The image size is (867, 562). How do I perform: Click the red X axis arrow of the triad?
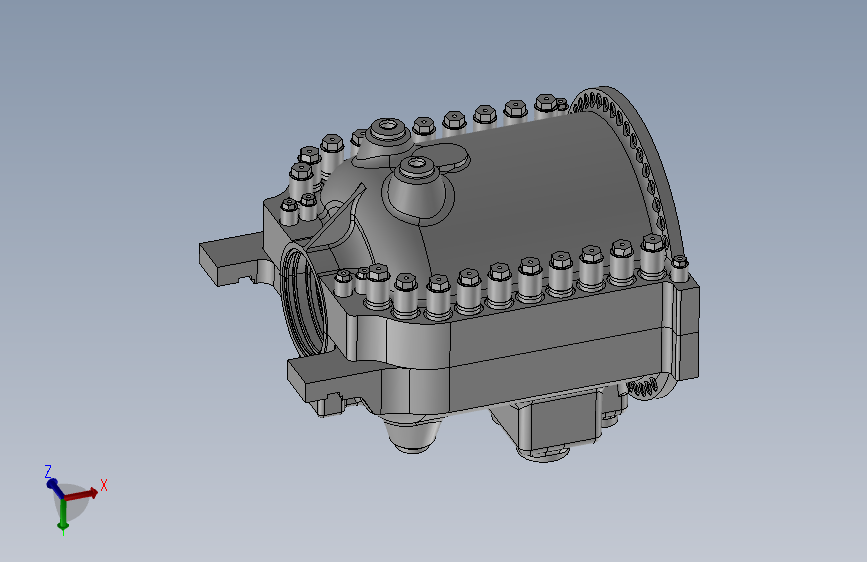pos(81,494)
